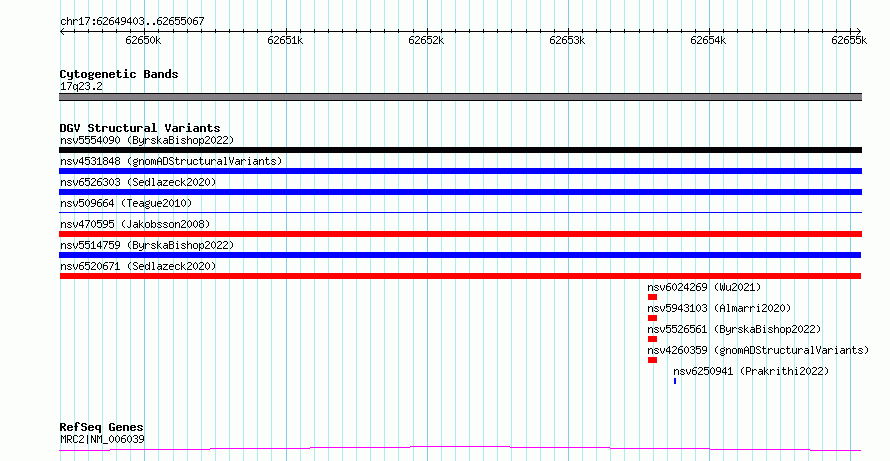Click the 62654k ruler tick label
The height and width of the screenshot is (461, 890).
click(708, 40)
